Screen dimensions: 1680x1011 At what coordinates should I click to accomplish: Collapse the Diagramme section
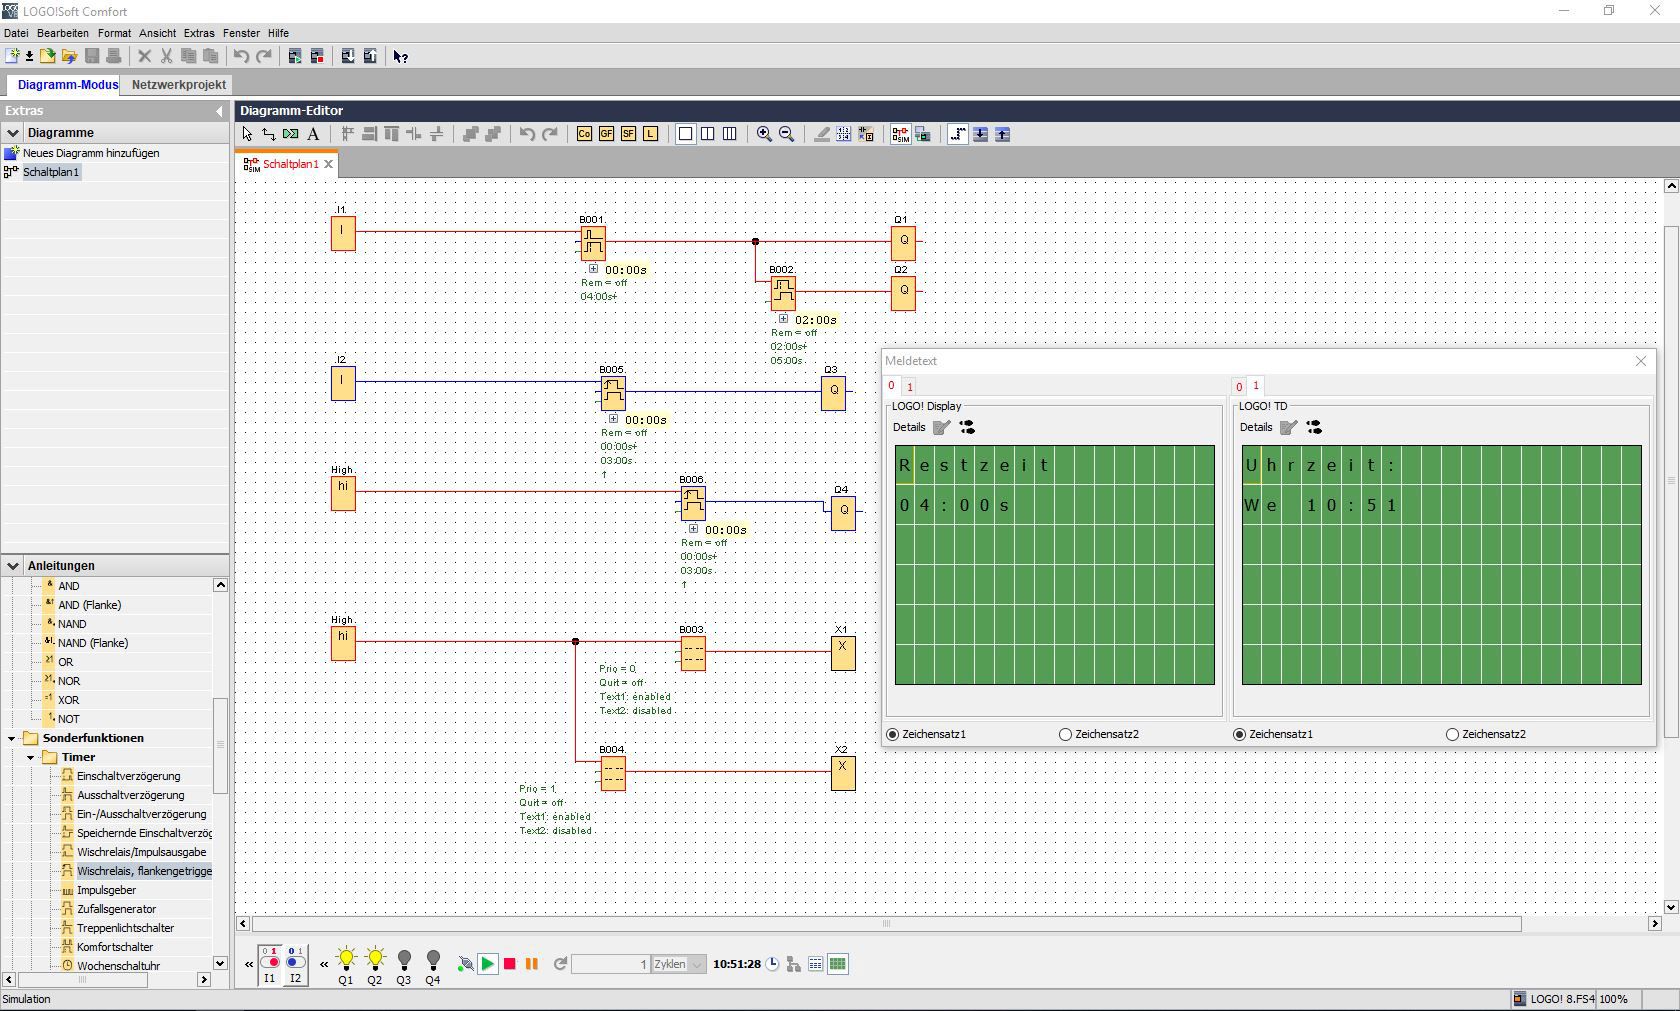click(x=13, y=133)
